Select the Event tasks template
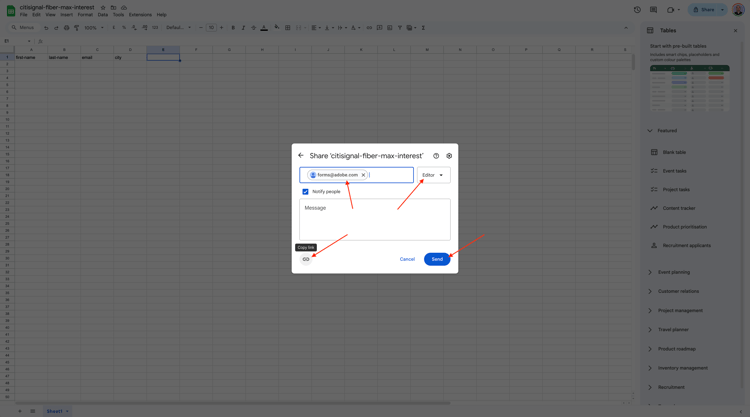This screenshot has width=750, height=417. [674, 171]
